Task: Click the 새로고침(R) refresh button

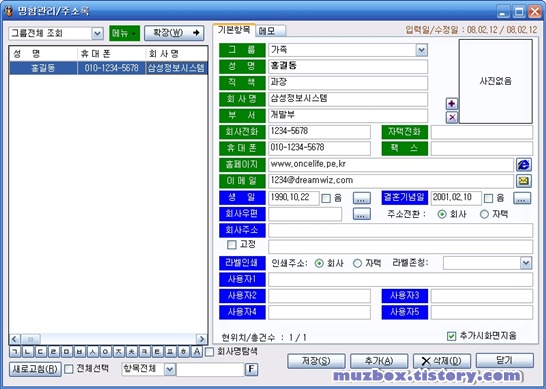Action: [x=35, y=369]
